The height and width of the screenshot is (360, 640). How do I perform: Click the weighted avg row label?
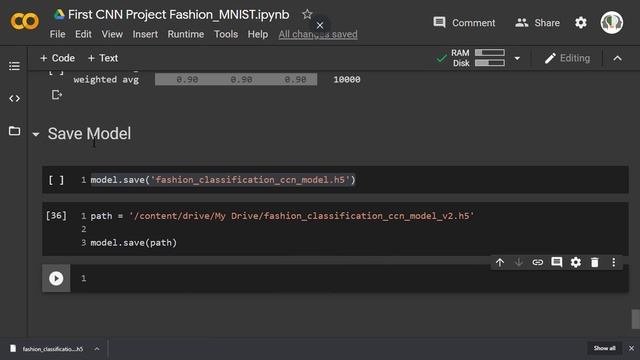pyautogui.click(x=106, y=80)
